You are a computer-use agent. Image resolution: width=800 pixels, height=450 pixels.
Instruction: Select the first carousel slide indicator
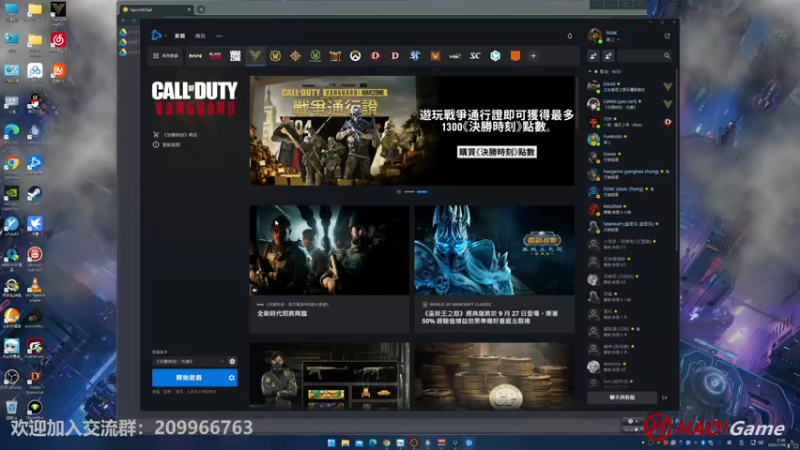pyautogui.click(x=409, y=192)
